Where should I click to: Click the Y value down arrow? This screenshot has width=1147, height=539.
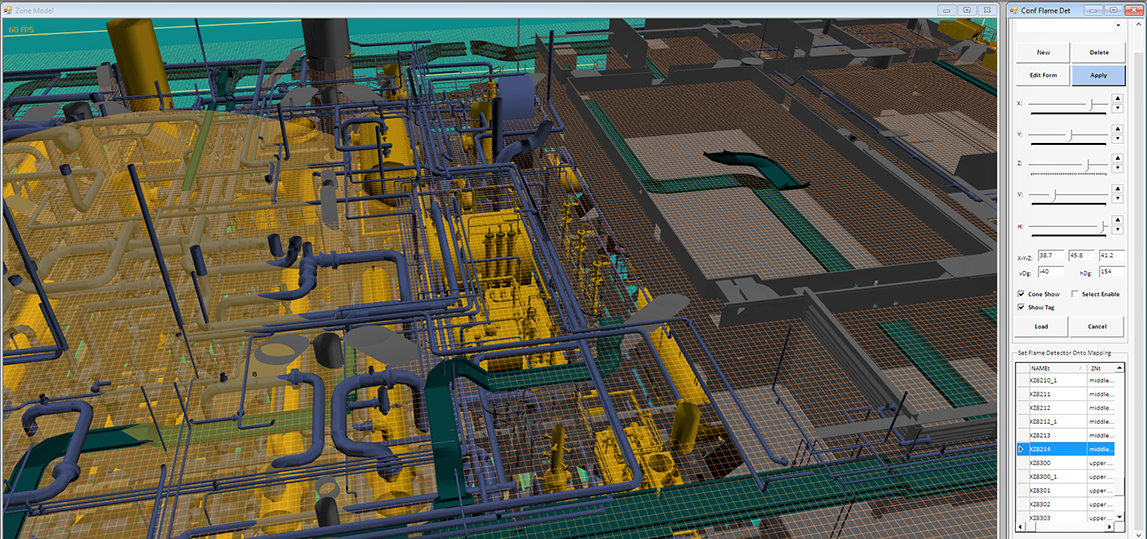pyautogui.click(x=1117, y=139)
